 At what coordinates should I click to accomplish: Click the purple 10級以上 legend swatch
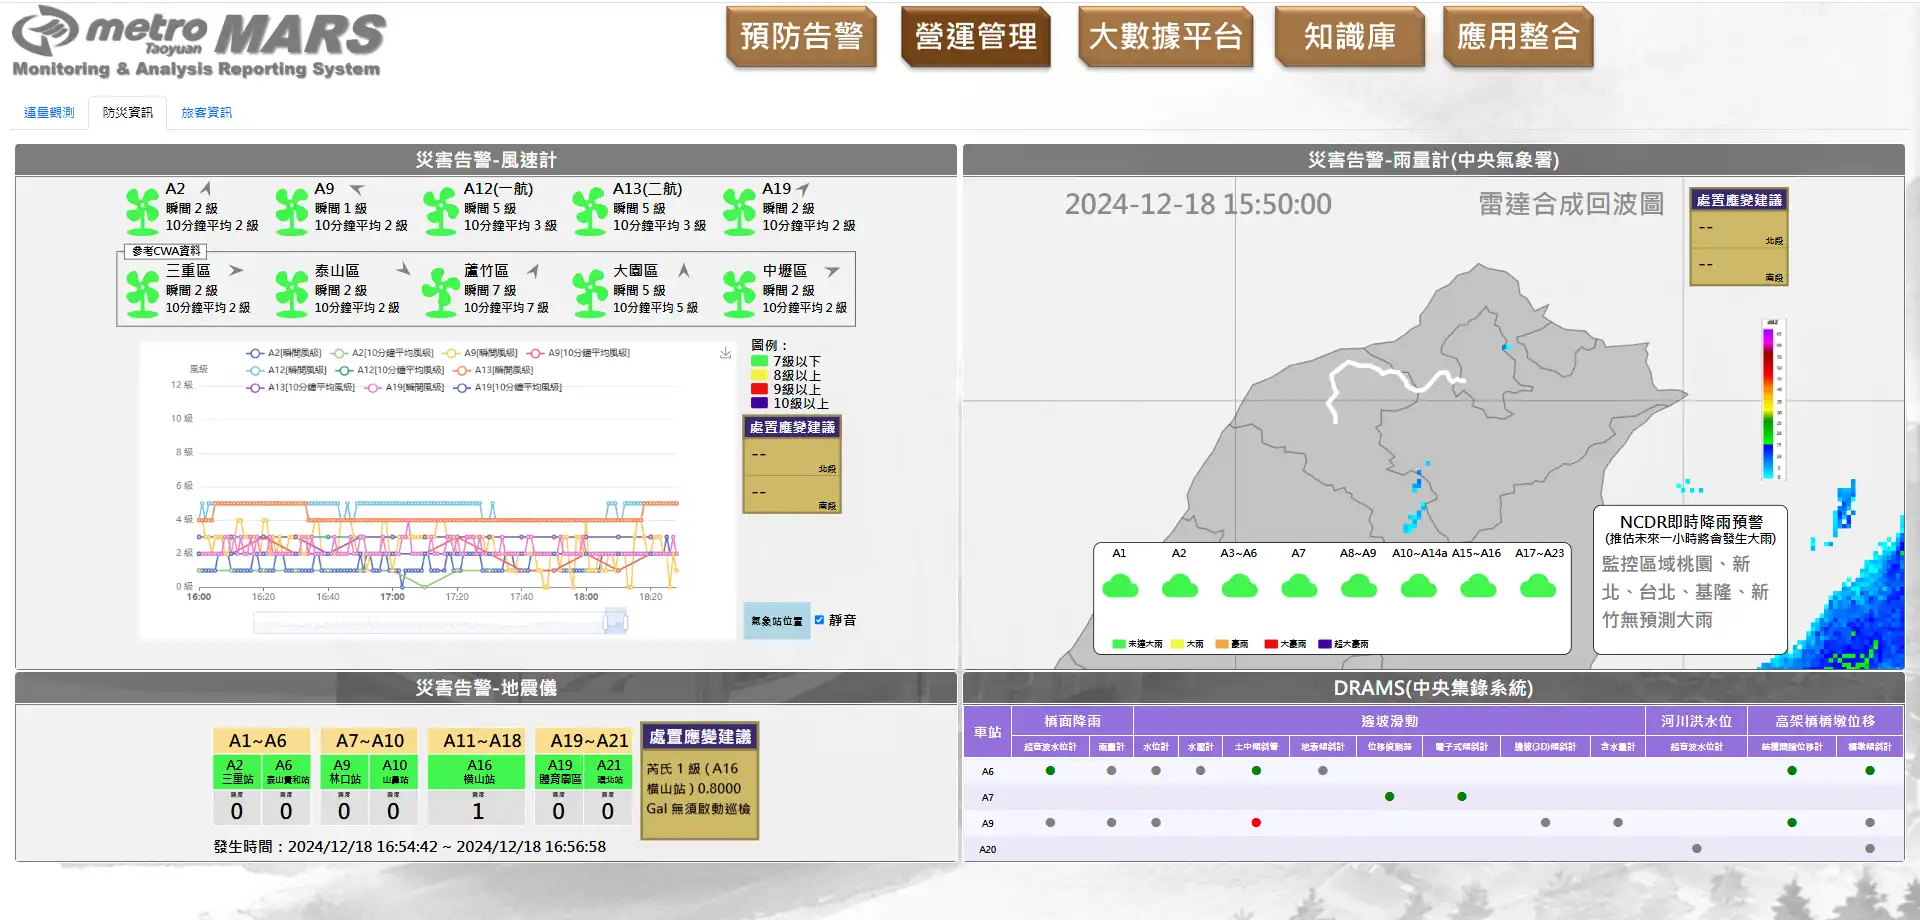click(x=759, y=403)
